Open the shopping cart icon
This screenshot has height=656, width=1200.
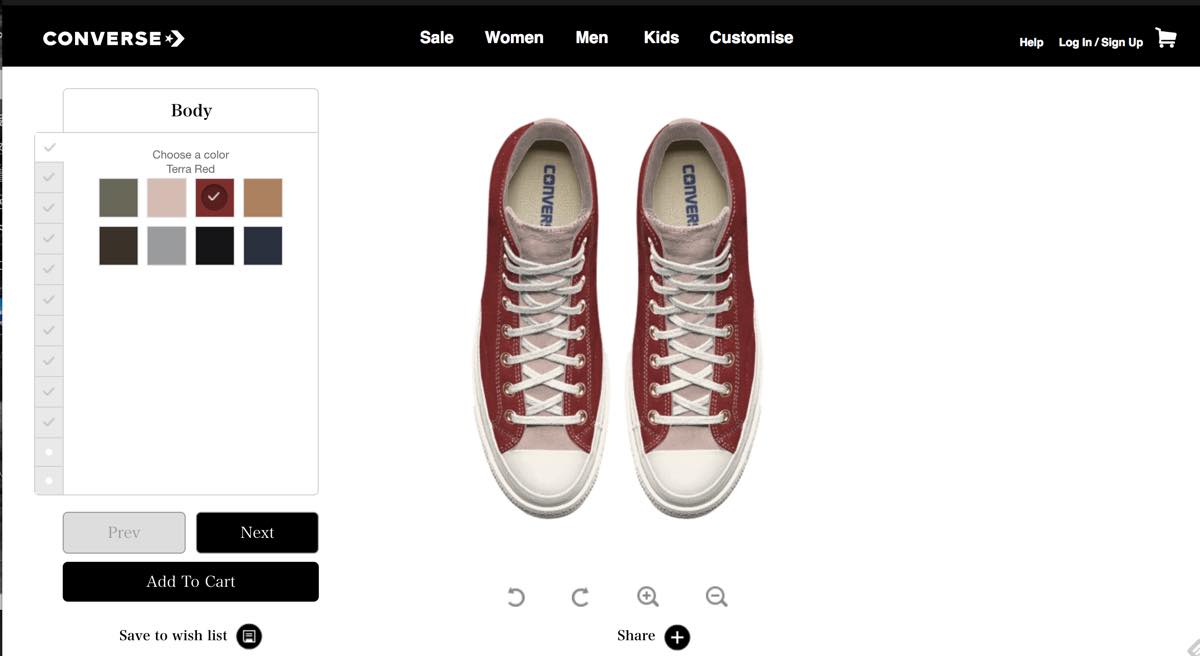1166,39
